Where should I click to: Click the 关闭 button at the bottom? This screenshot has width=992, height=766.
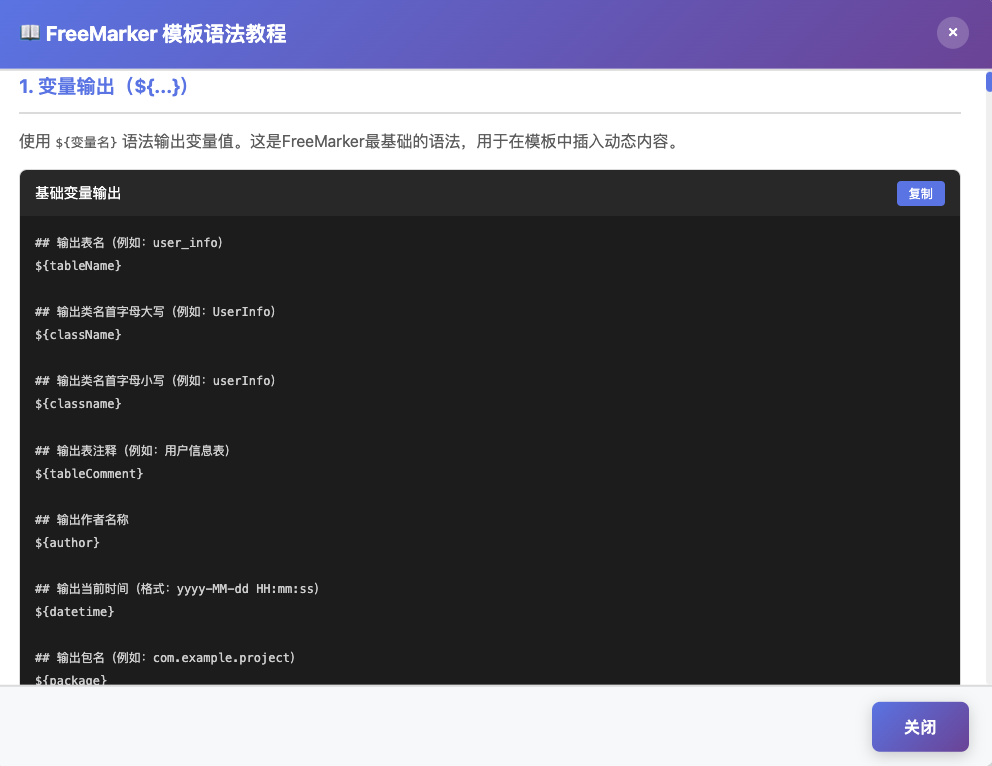click(919, 727)
